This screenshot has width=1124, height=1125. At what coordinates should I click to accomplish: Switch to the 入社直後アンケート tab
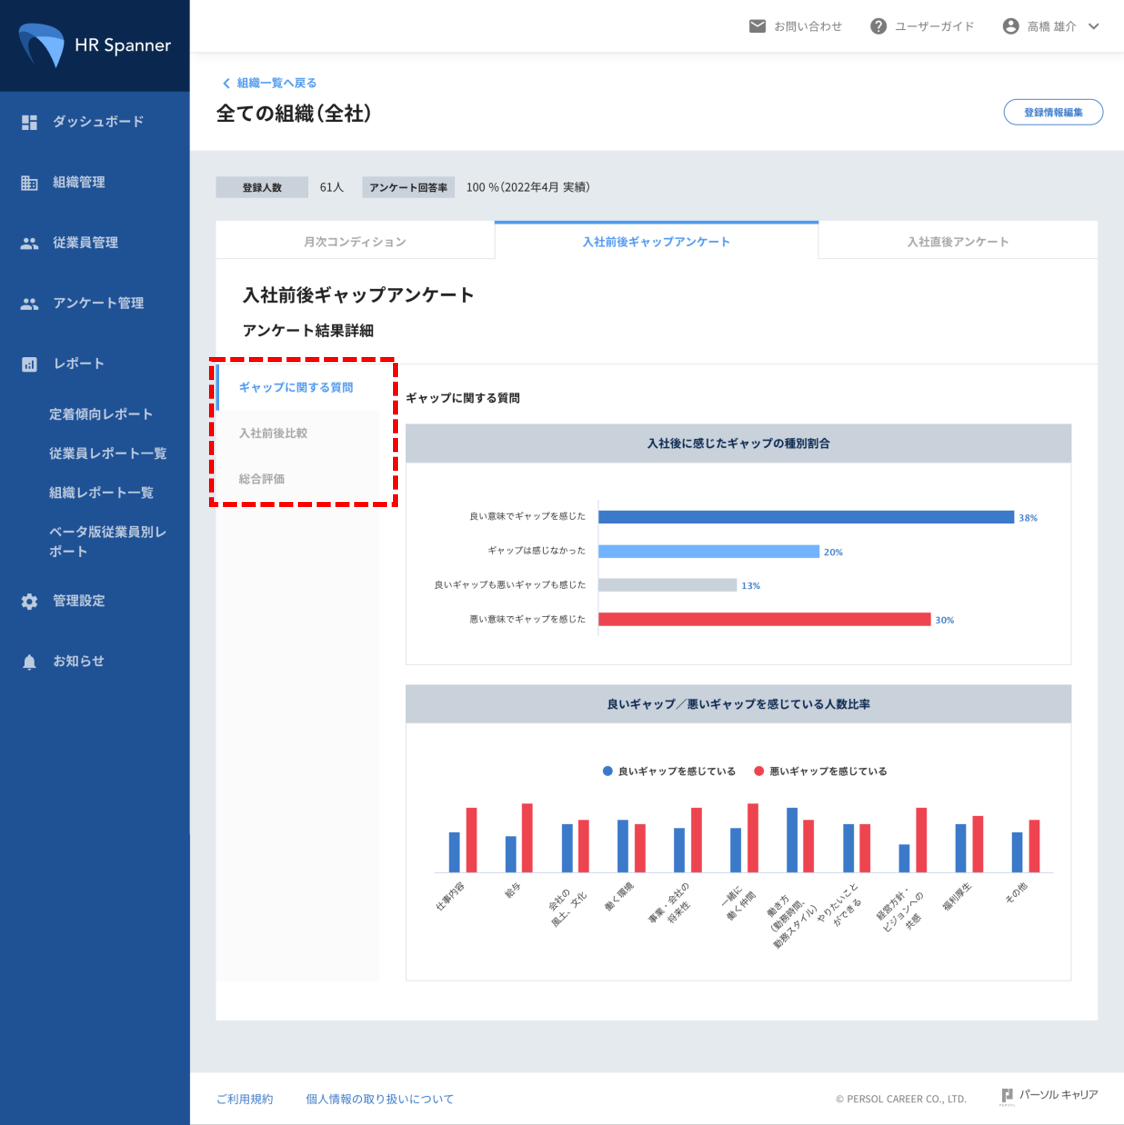coord(957,241)
